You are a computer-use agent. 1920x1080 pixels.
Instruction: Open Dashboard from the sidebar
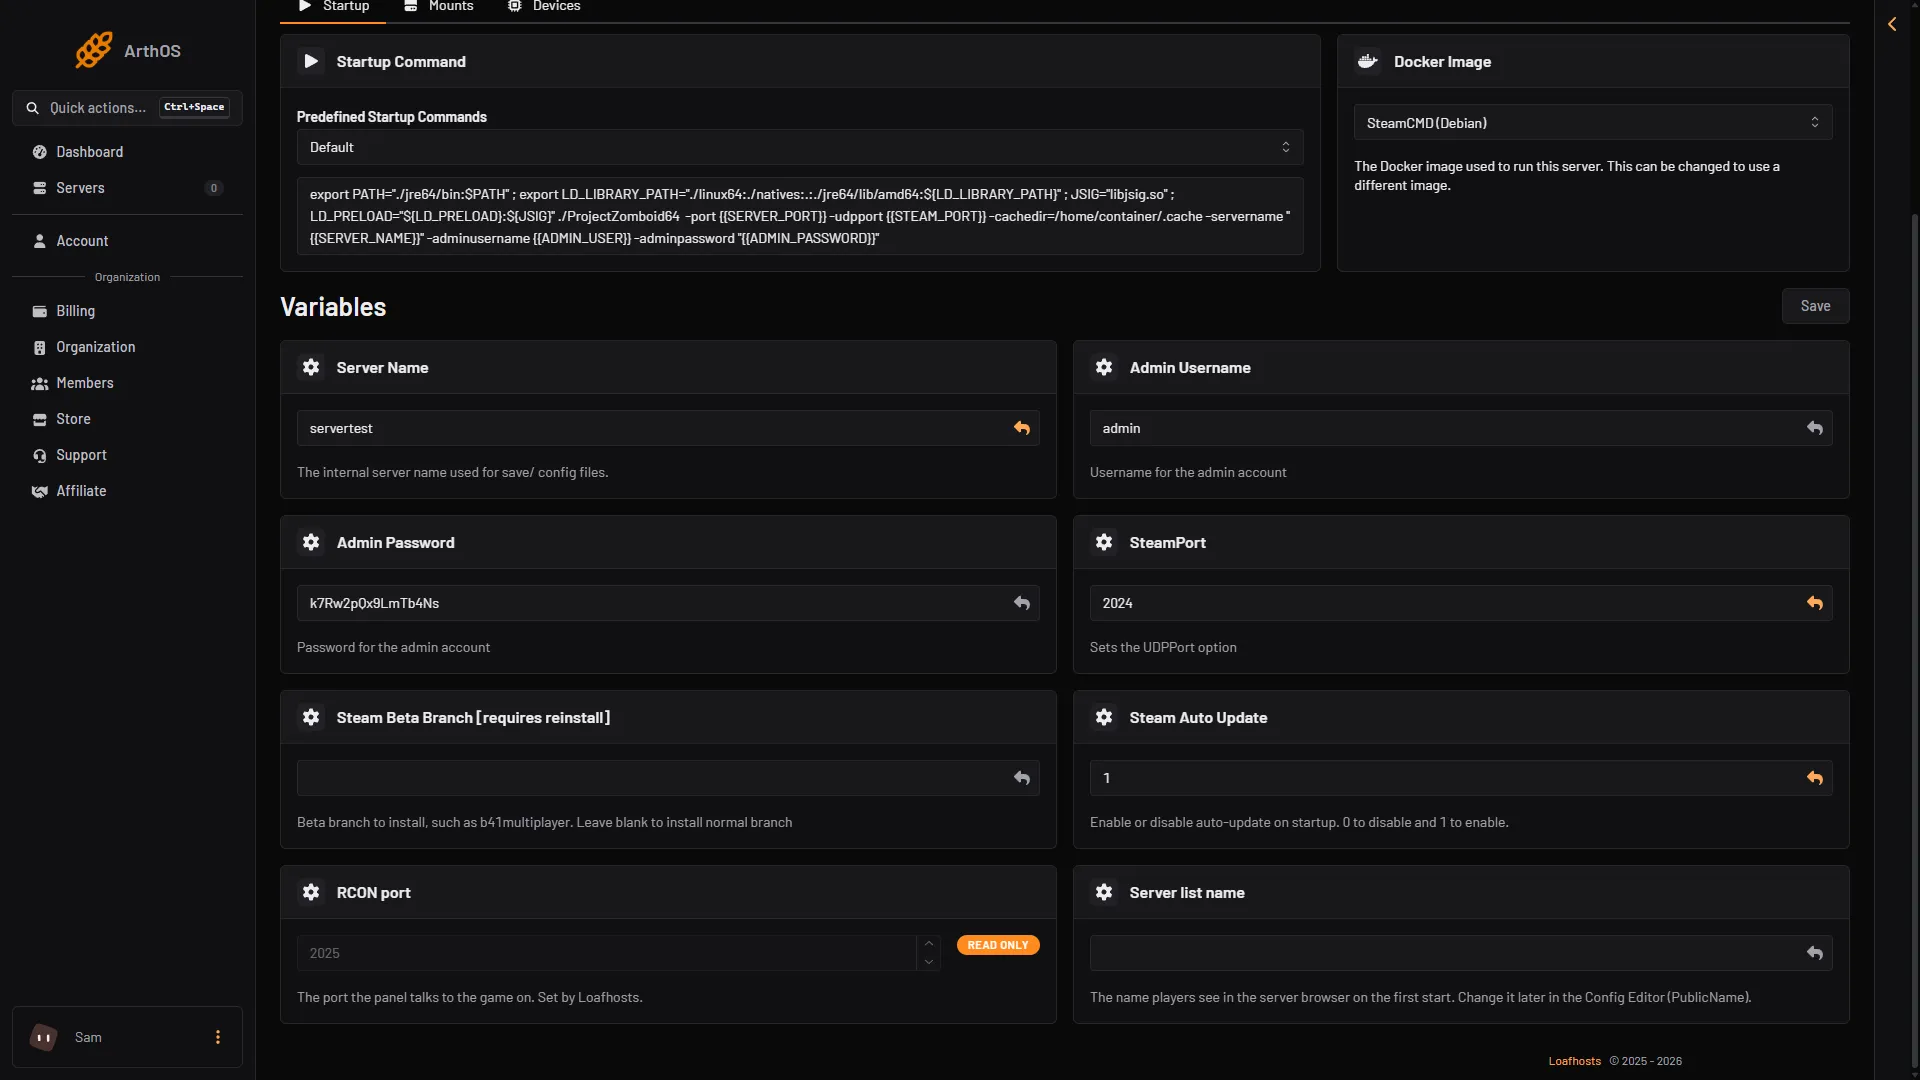coord(127,152)
